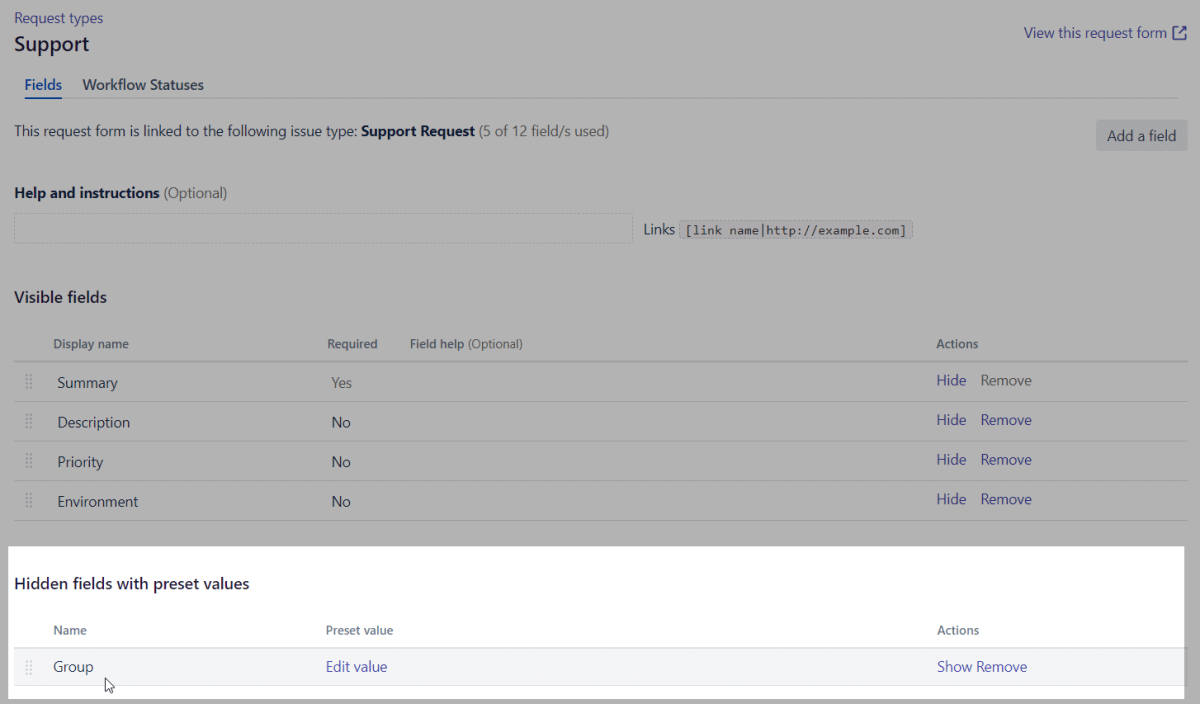The height and width of the screenshot is (704, 1200).
Task: Remove the Summary field
Action: [x=1006, y=380]
